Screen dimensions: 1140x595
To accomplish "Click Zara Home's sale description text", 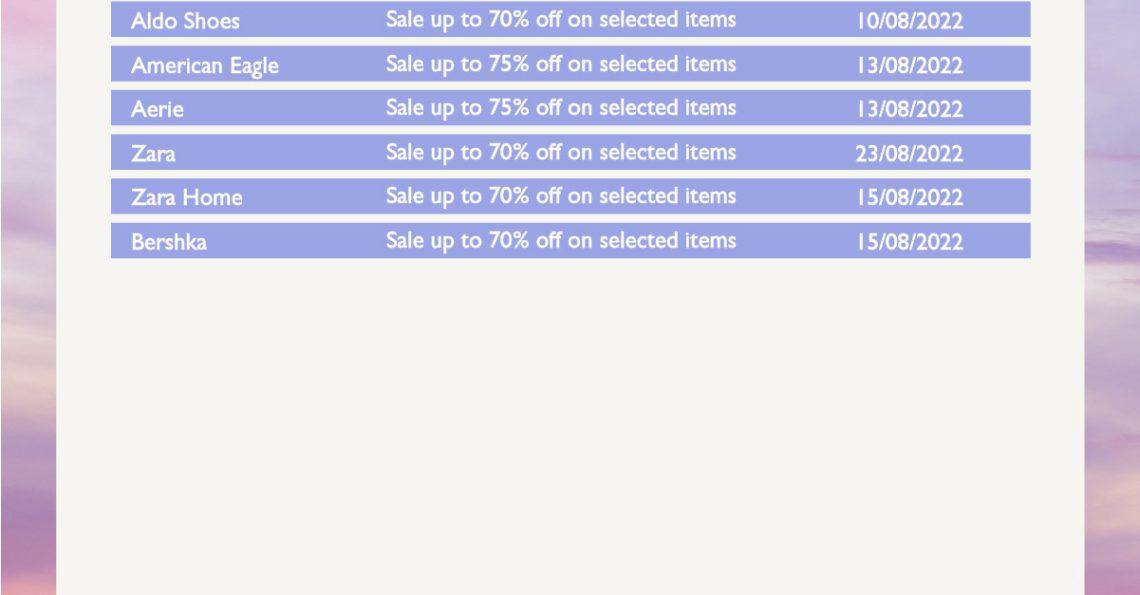I will (560, 196).
